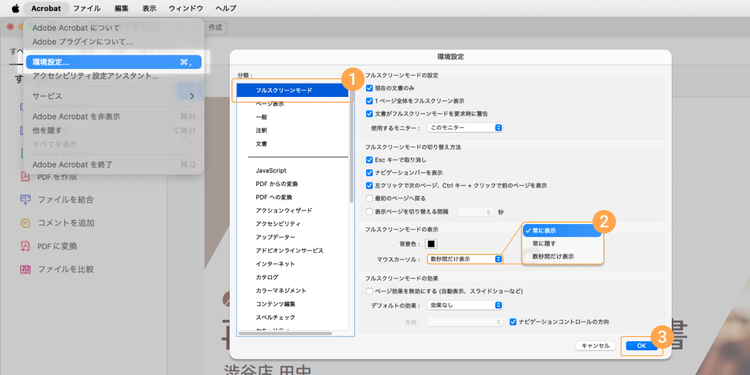Toggle 1 ページ全体をフルスクリーン表示 checkbox
The width and height of the screenshot is (750, 375).
[x=369, y=101]
